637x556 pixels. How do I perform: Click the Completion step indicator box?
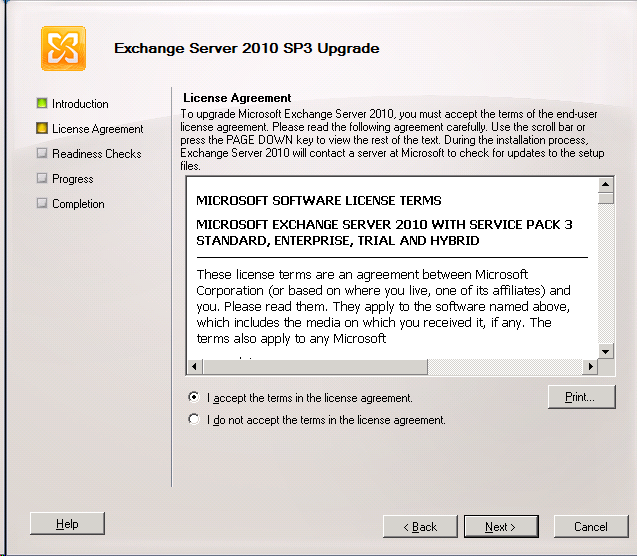pos(42,203)
